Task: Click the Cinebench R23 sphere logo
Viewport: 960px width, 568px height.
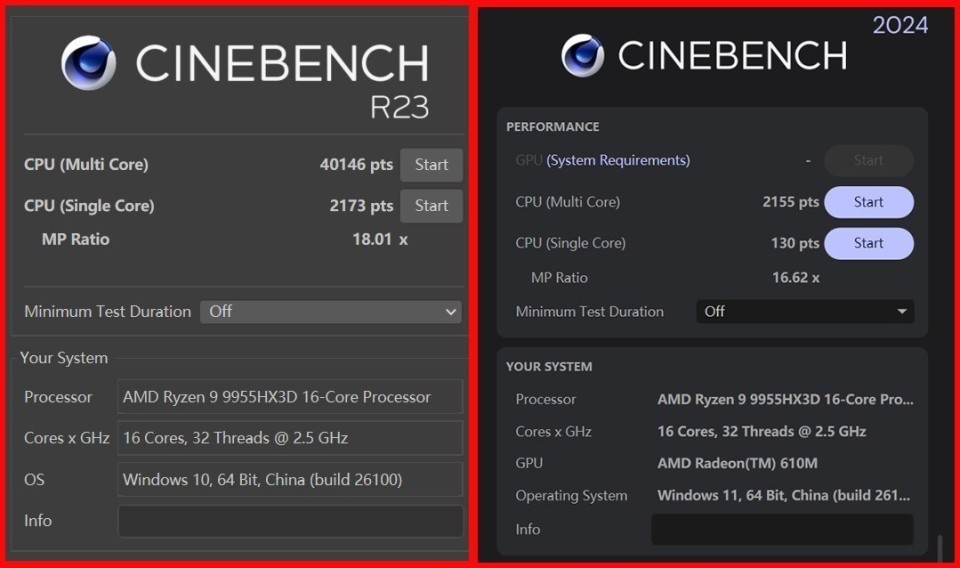Action: tap(89, 62)
